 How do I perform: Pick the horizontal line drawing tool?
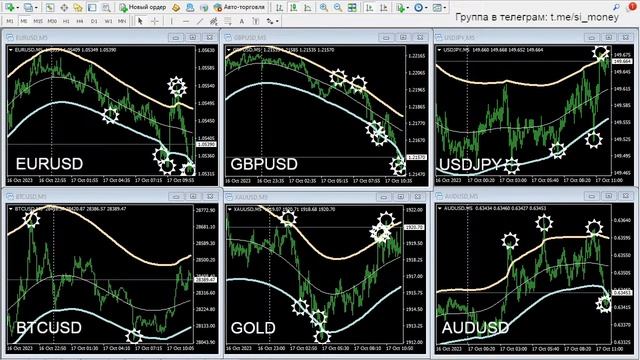186,21
